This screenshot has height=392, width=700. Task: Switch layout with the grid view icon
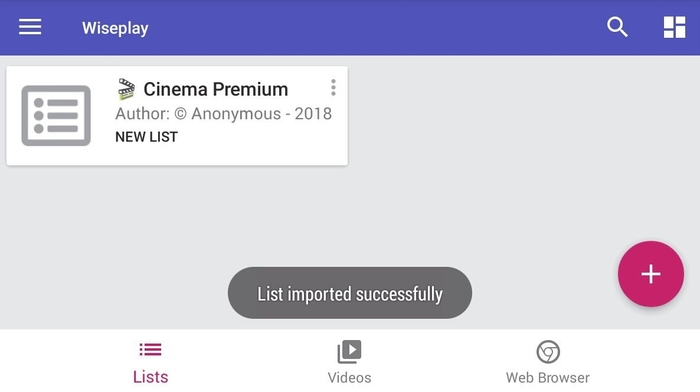point(674,27)
